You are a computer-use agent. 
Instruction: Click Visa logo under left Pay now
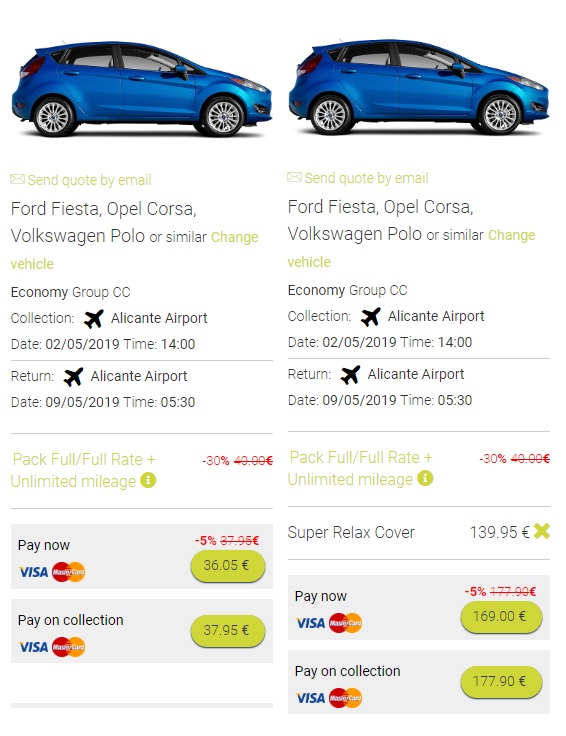tap(33, 572)
